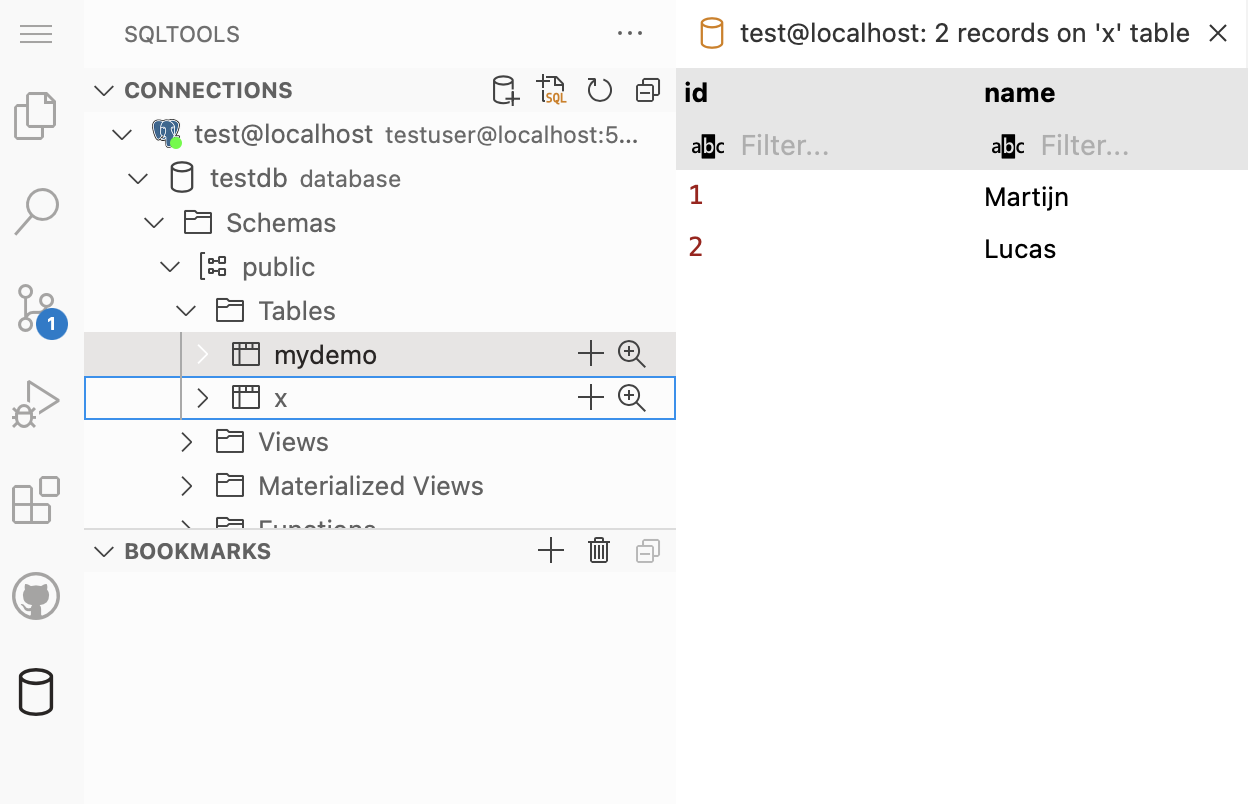Expand the Views folder
The width and height of the screenshot is (1248, 804).
tap(187, 442)
